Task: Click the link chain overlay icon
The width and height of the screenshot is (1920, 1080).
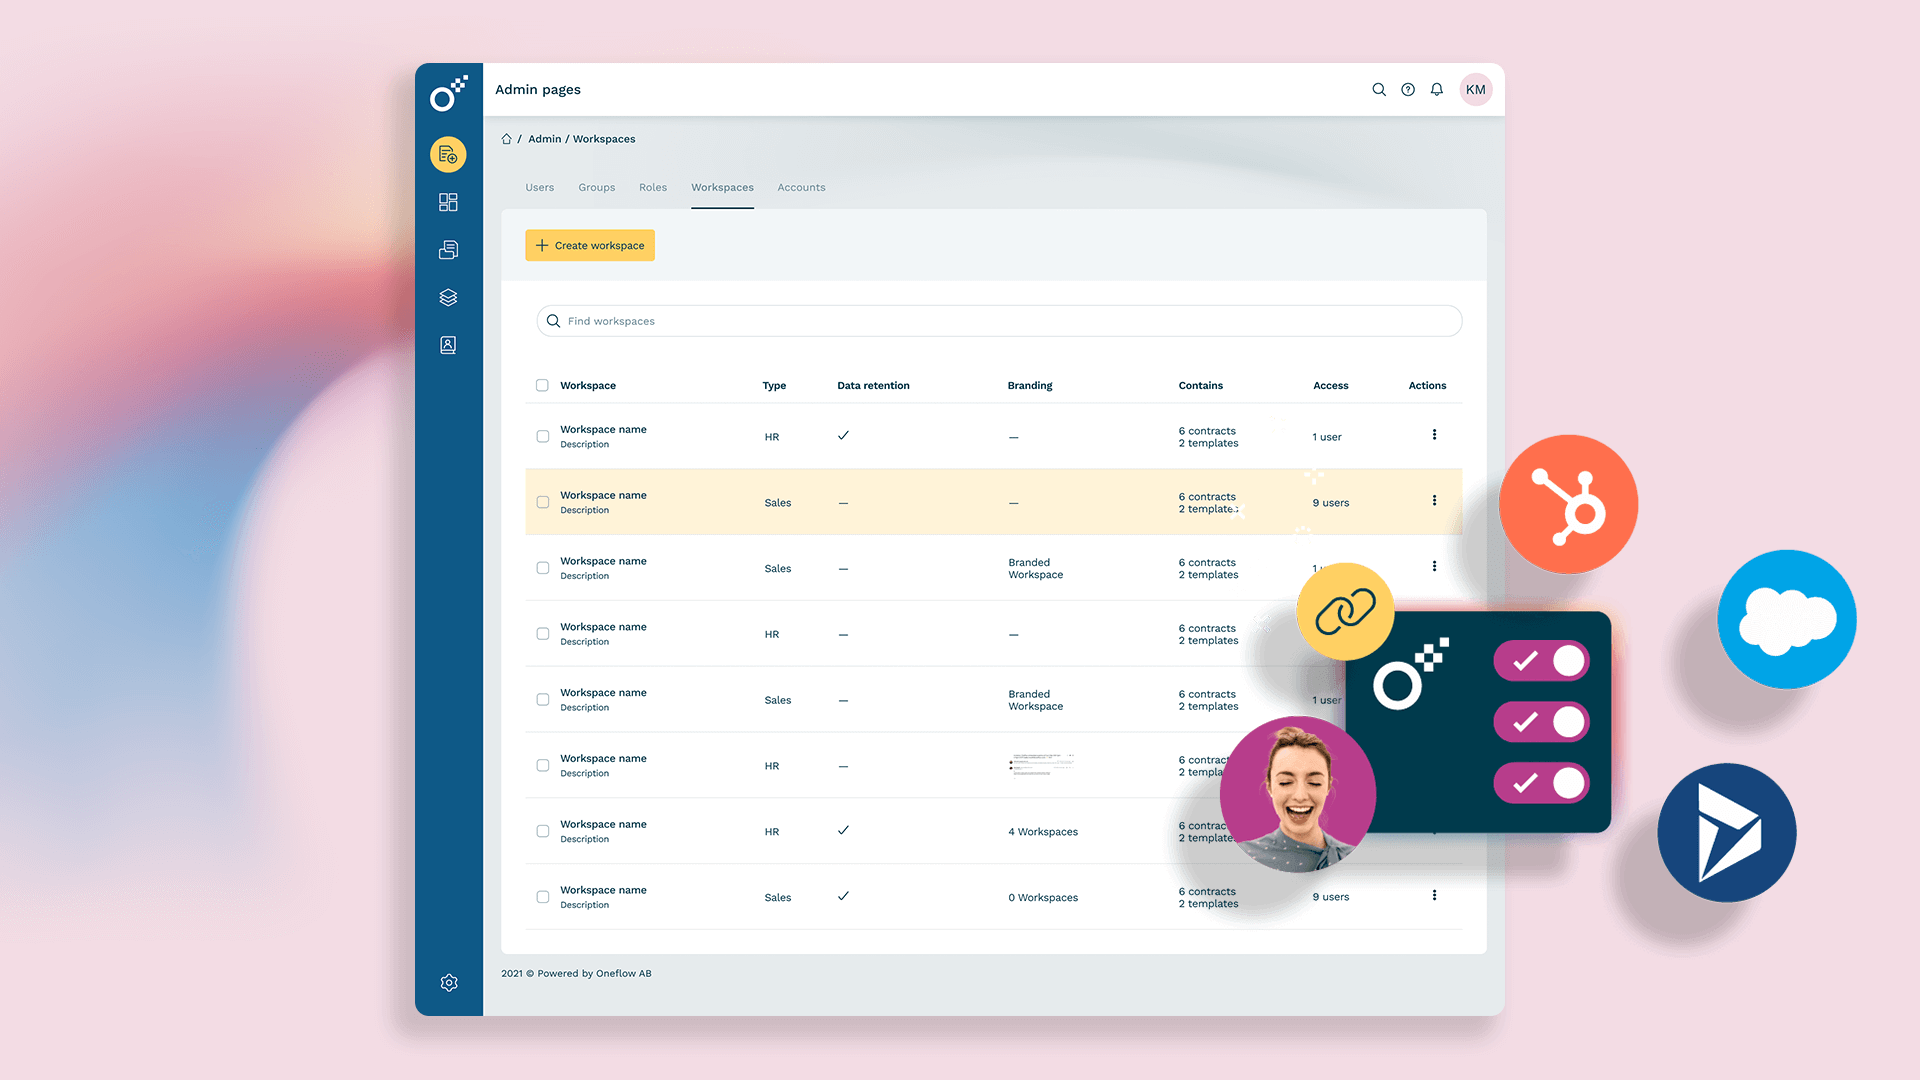Action: click(1344, 609)
